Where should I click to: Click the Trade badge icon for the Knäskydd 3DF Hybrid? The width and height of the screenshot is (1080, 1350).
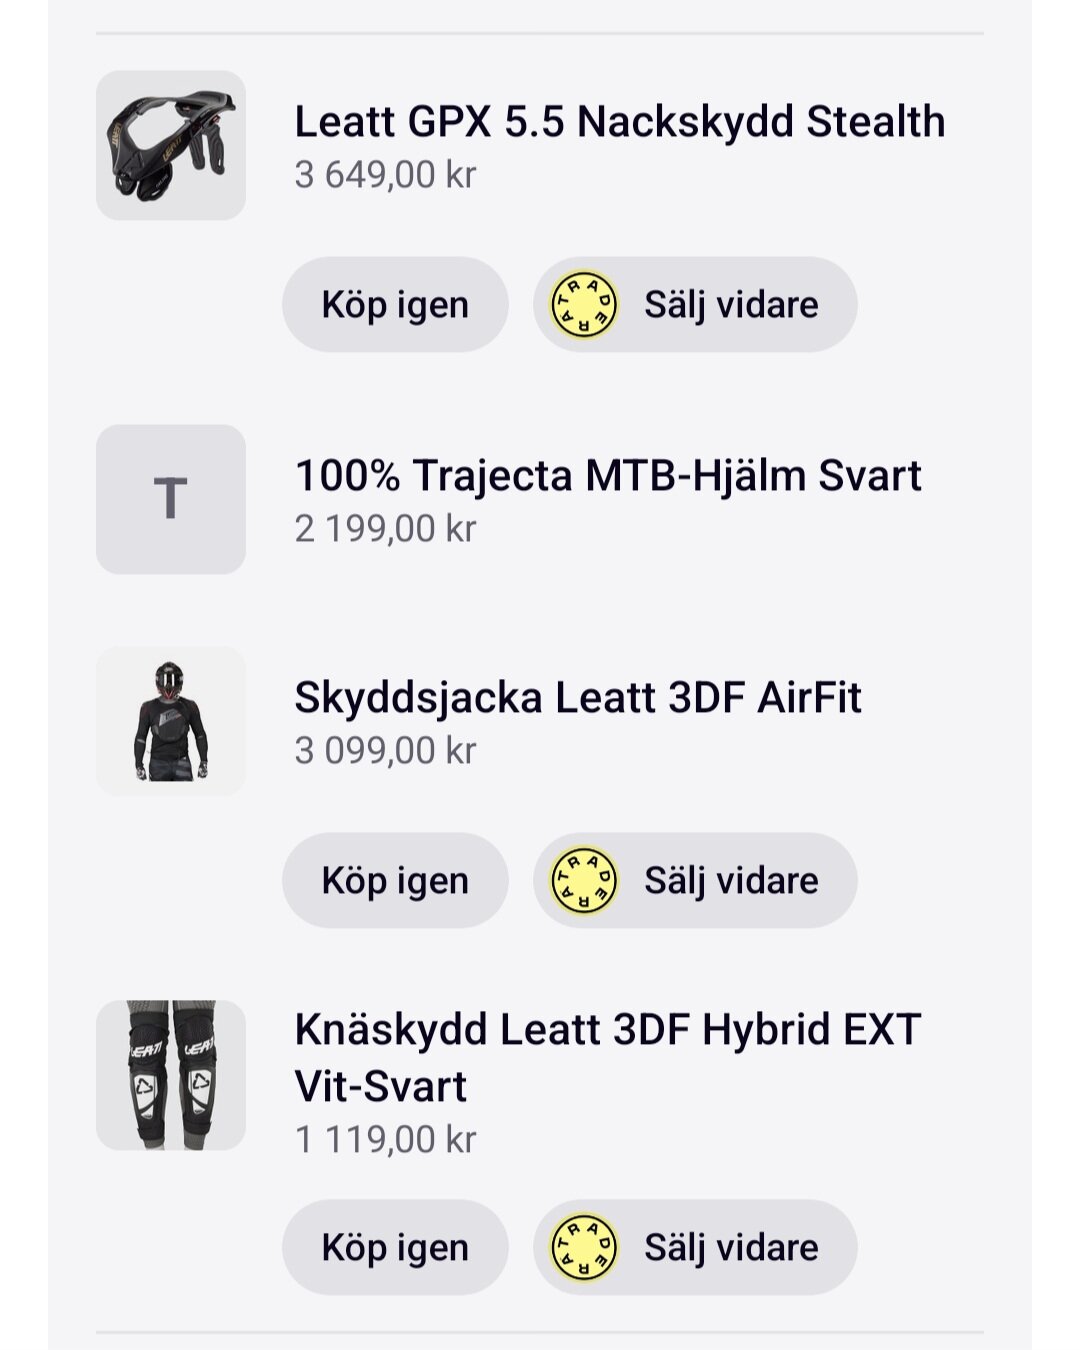pos(585,1248)
